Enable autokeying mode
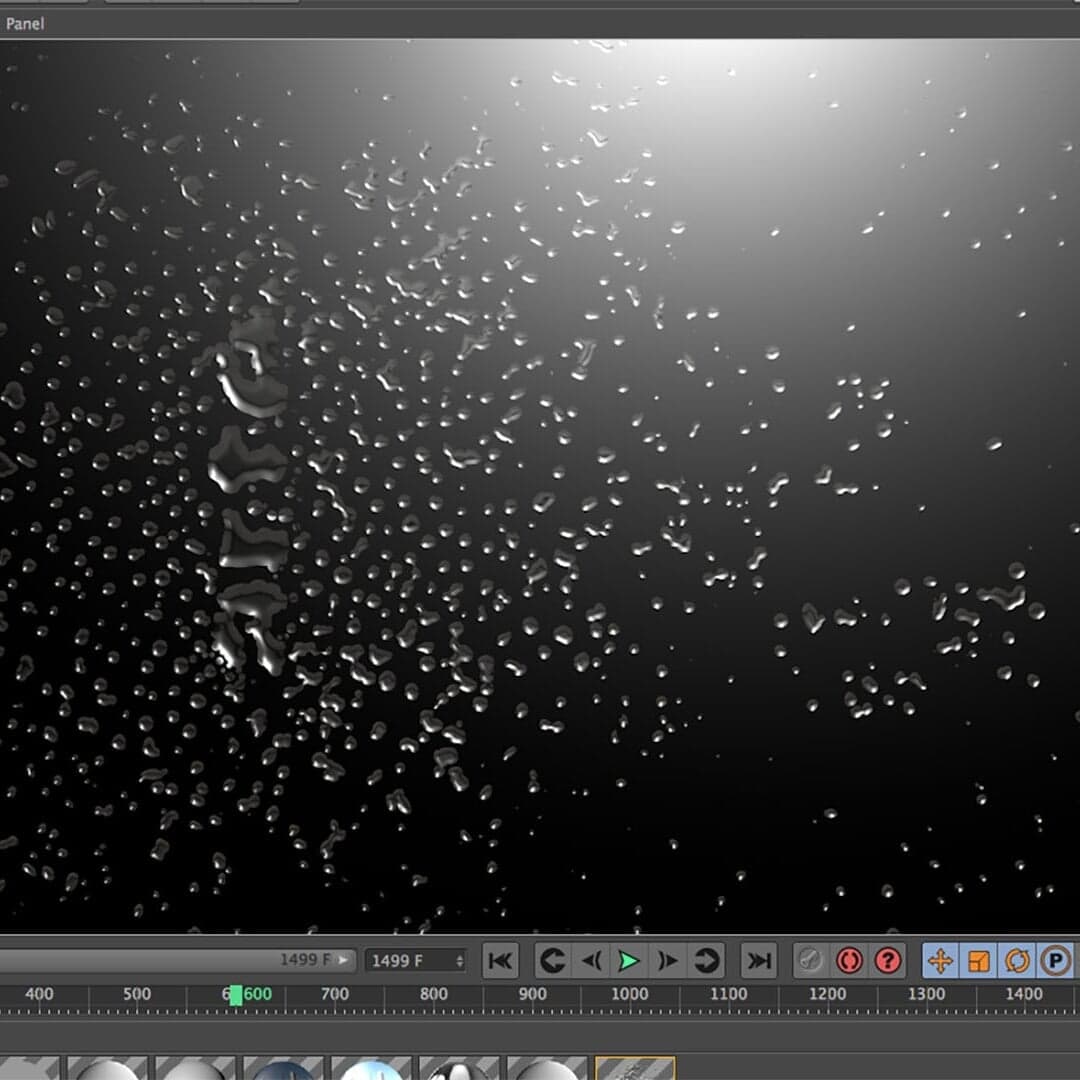 coord(850,961)
